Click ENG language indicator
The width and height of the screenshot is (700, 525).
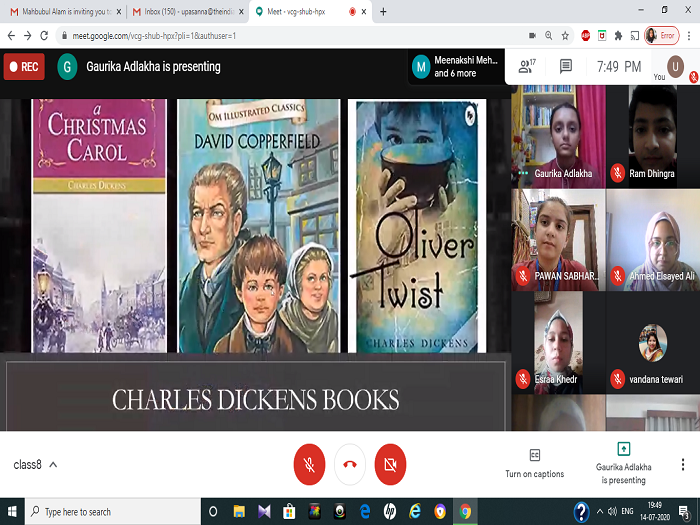627,512
